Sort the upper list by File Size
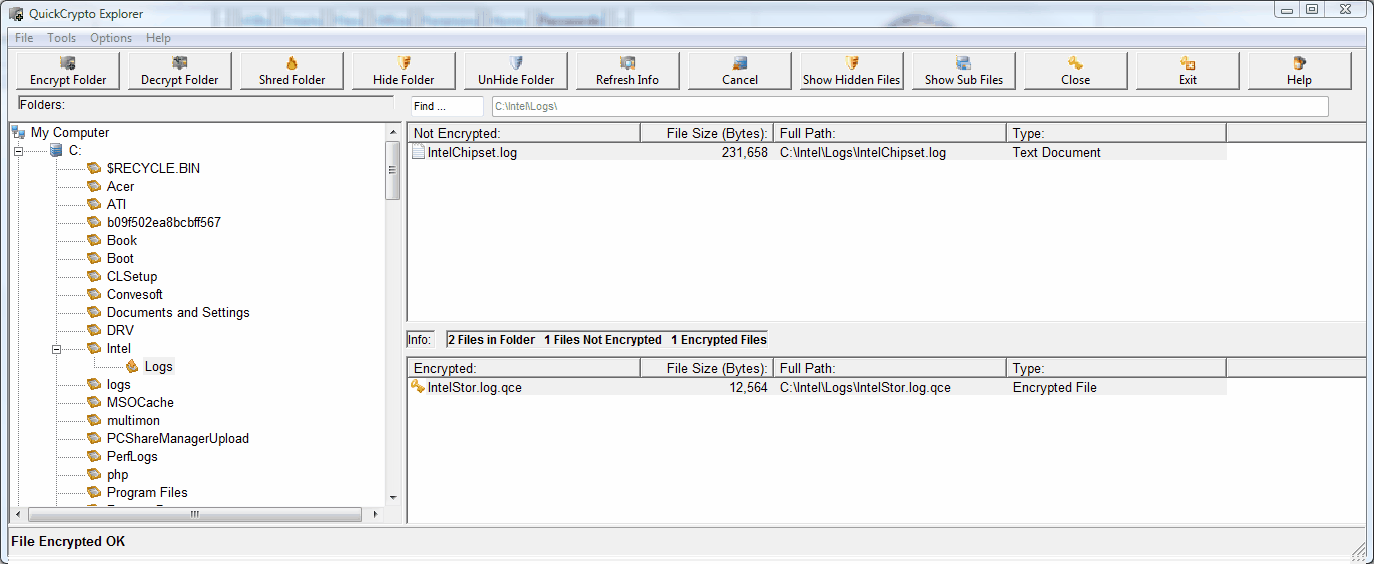1374x564 pixels. pyautogui.click(x=707, y=133)
